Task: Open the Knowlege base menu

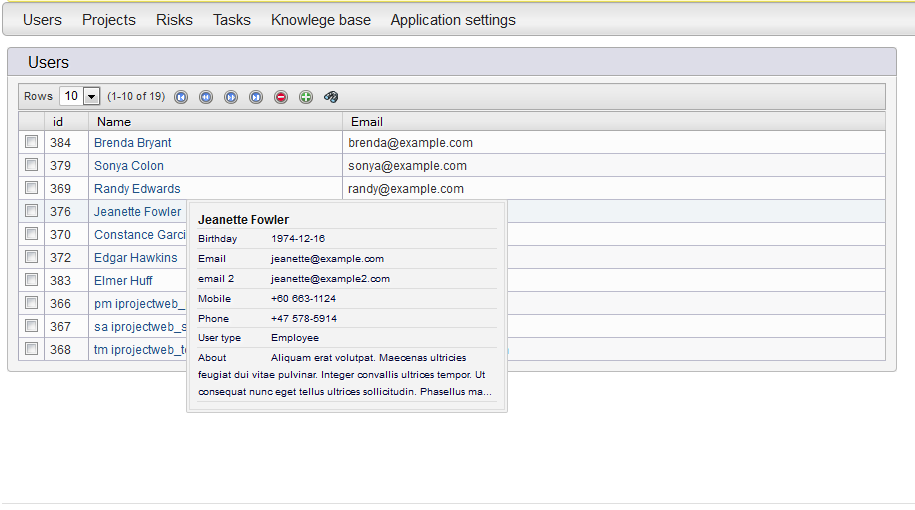Action: 320,20
